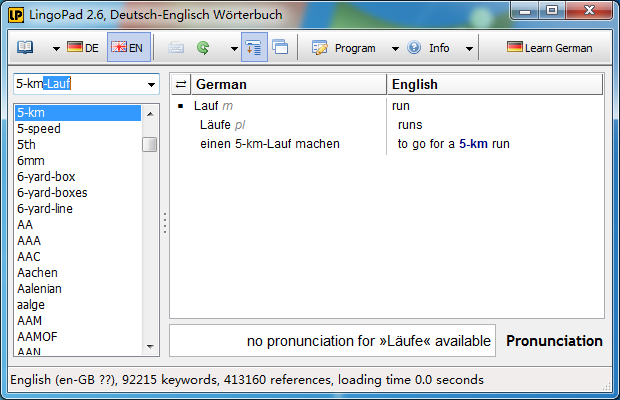This screenshot has height=400, width=620.
Task: Swap language columns with the arrows icon
Action: click(x=181, y=84)
